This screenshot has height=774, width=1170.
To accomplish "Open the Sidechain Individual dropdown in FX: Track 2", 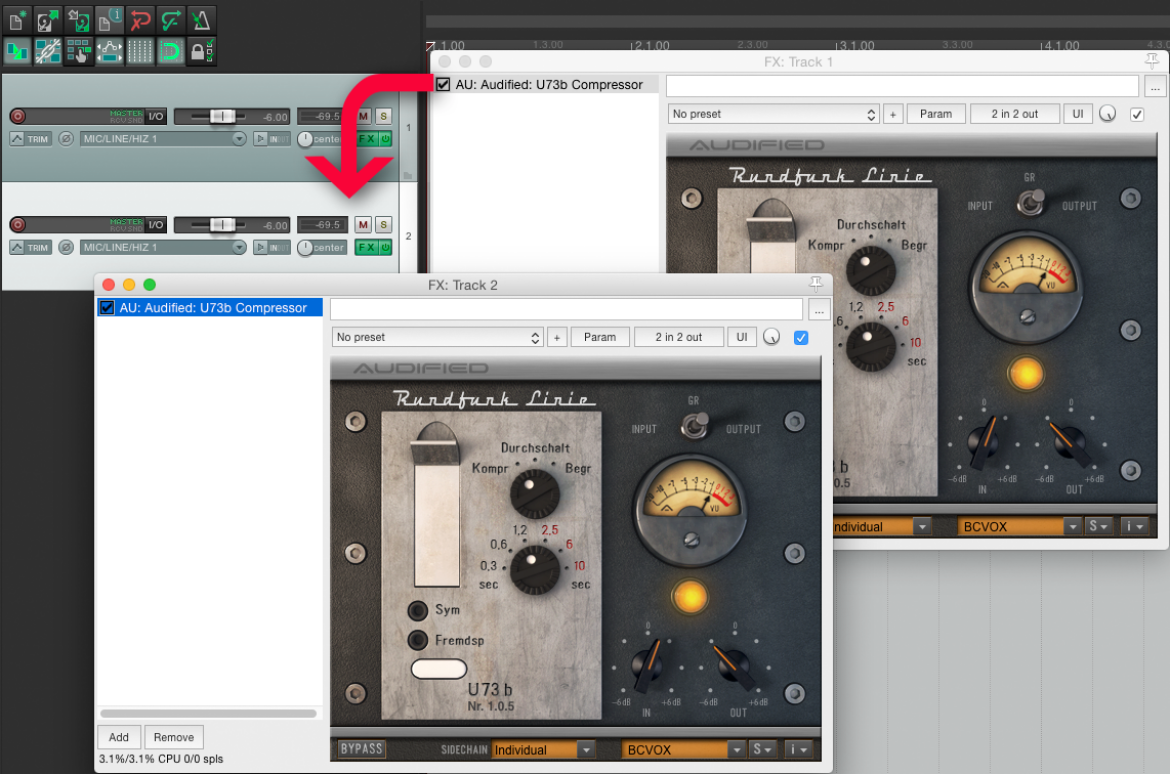I will coord(543,749).
